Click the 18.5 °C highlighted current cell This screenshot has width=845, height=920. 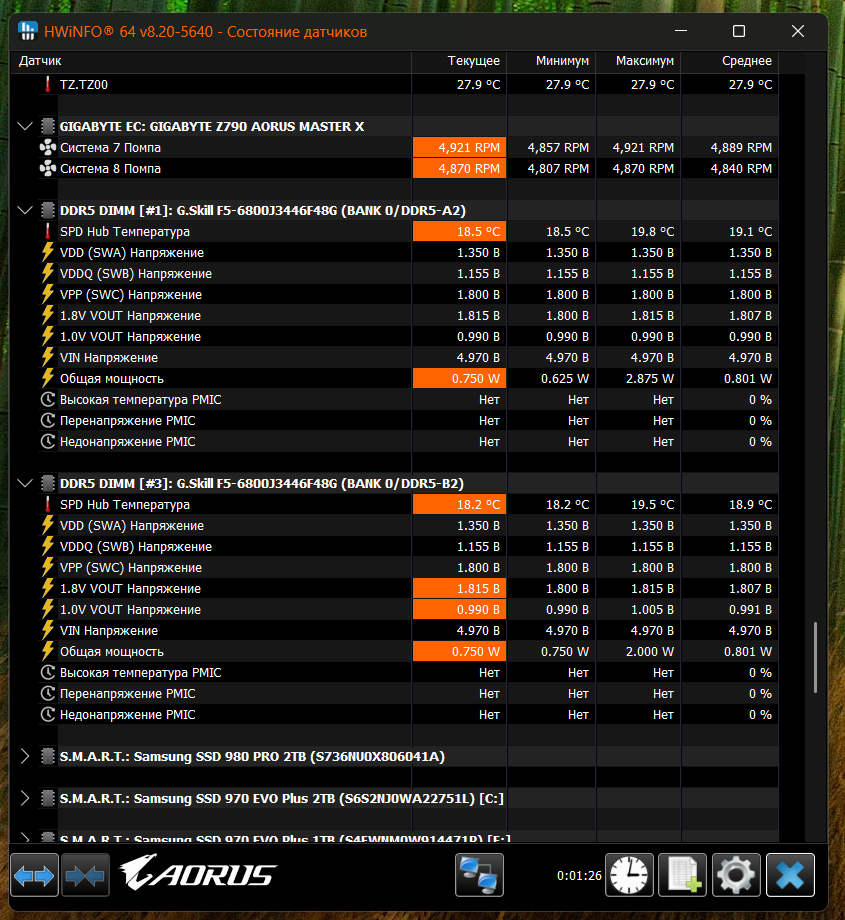coord(459,231)
